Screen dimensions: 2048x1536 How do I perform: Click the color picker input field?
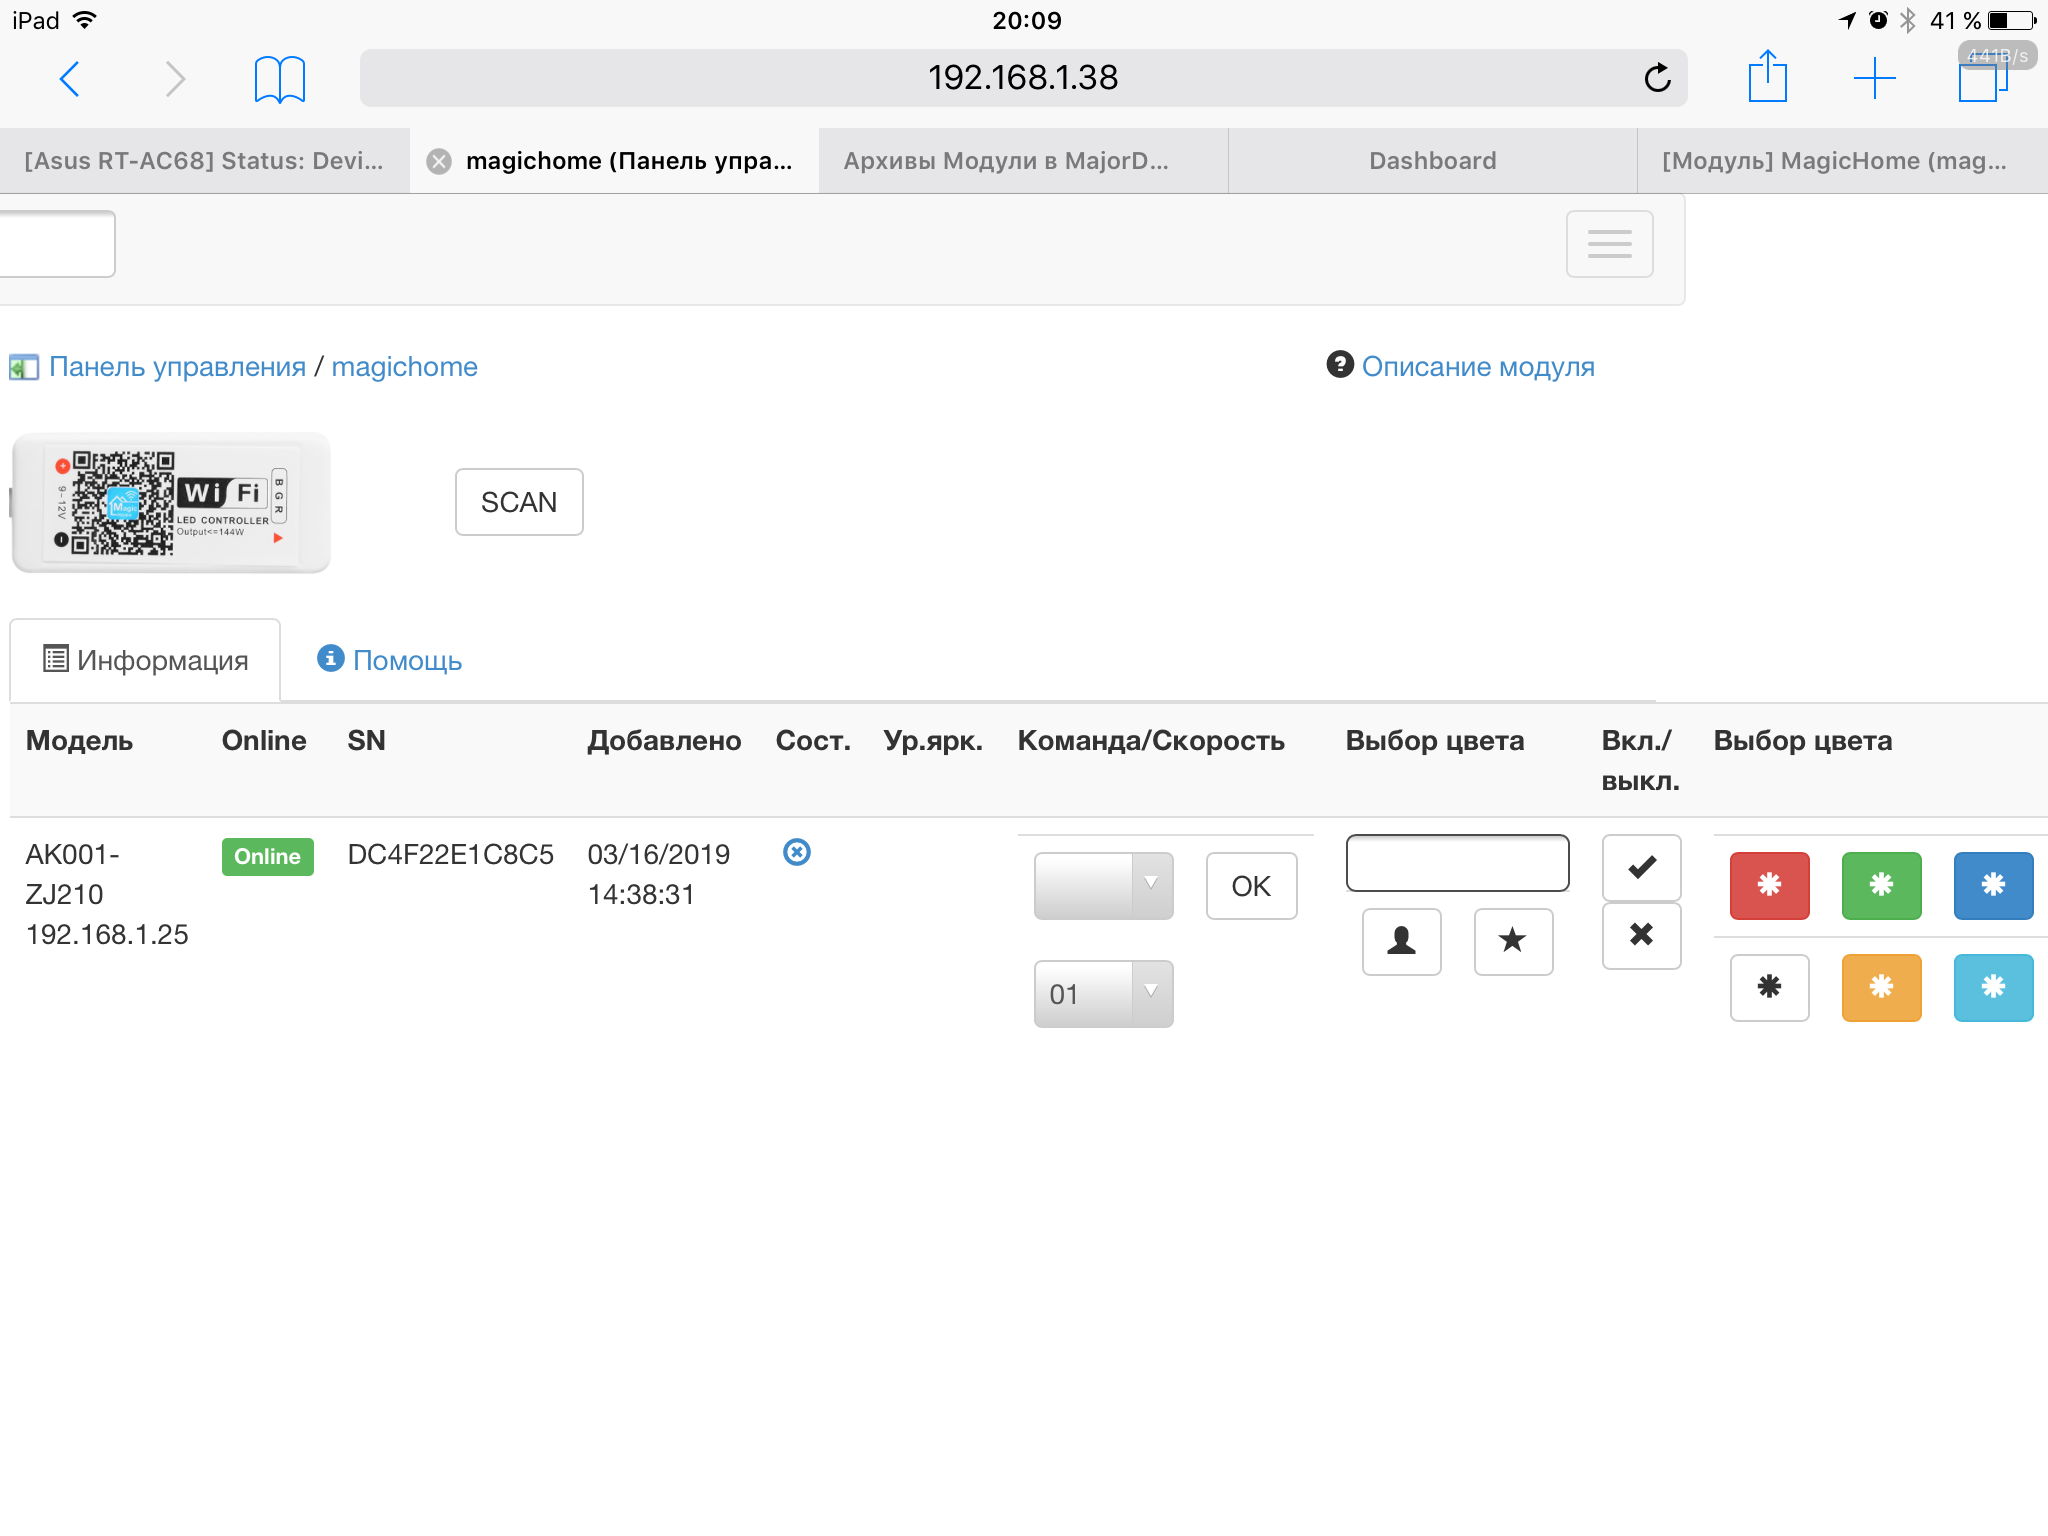[x=1457, y=863]
